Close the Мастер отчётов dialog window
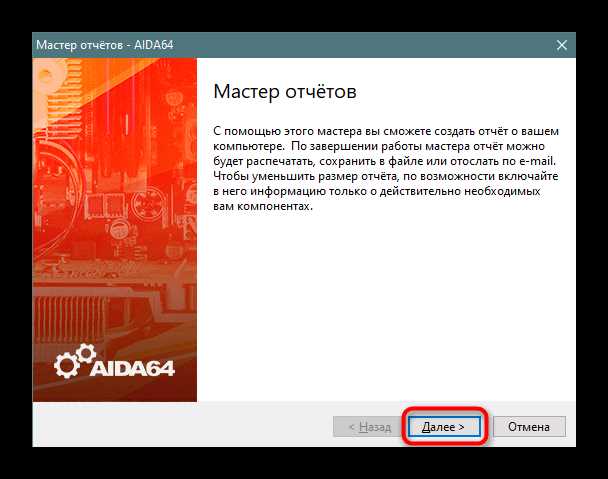Viewport: 608px width, 479px height. click(x=561, y=45)
